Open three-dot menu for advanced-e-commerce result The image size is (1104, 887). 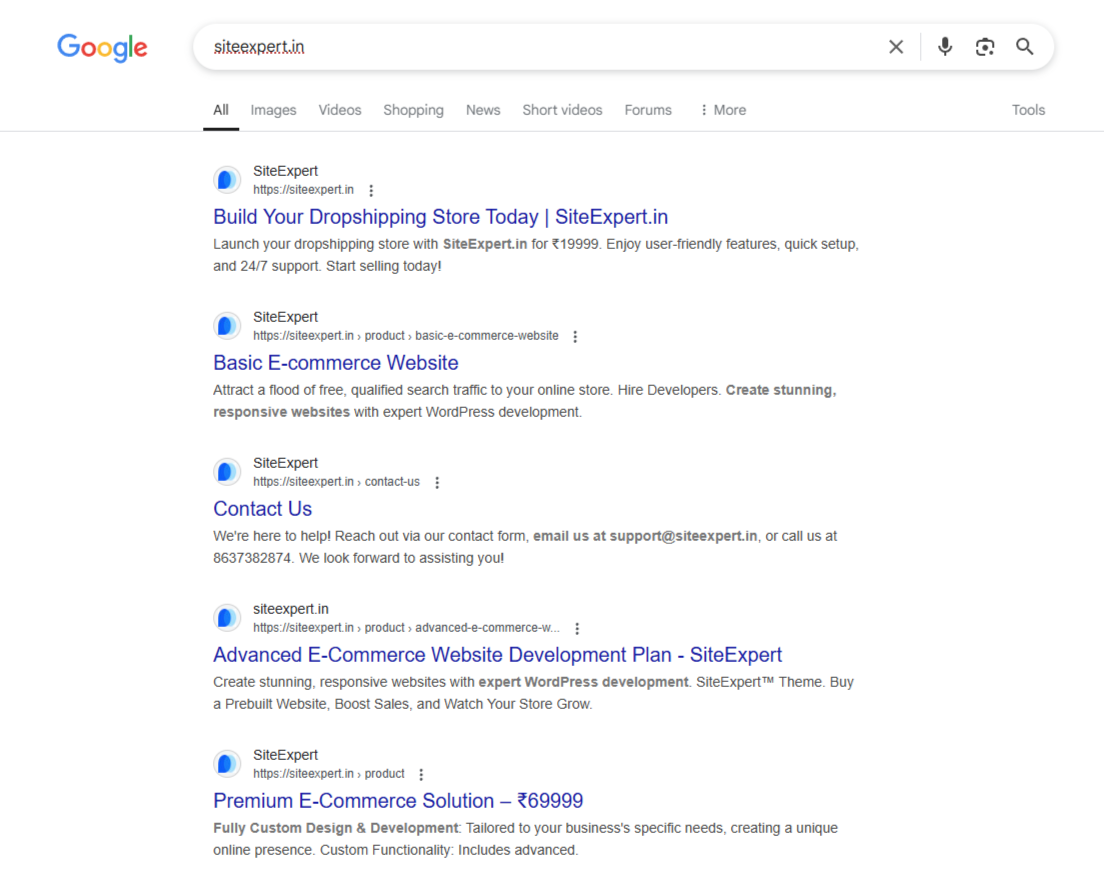click(577, 628)
